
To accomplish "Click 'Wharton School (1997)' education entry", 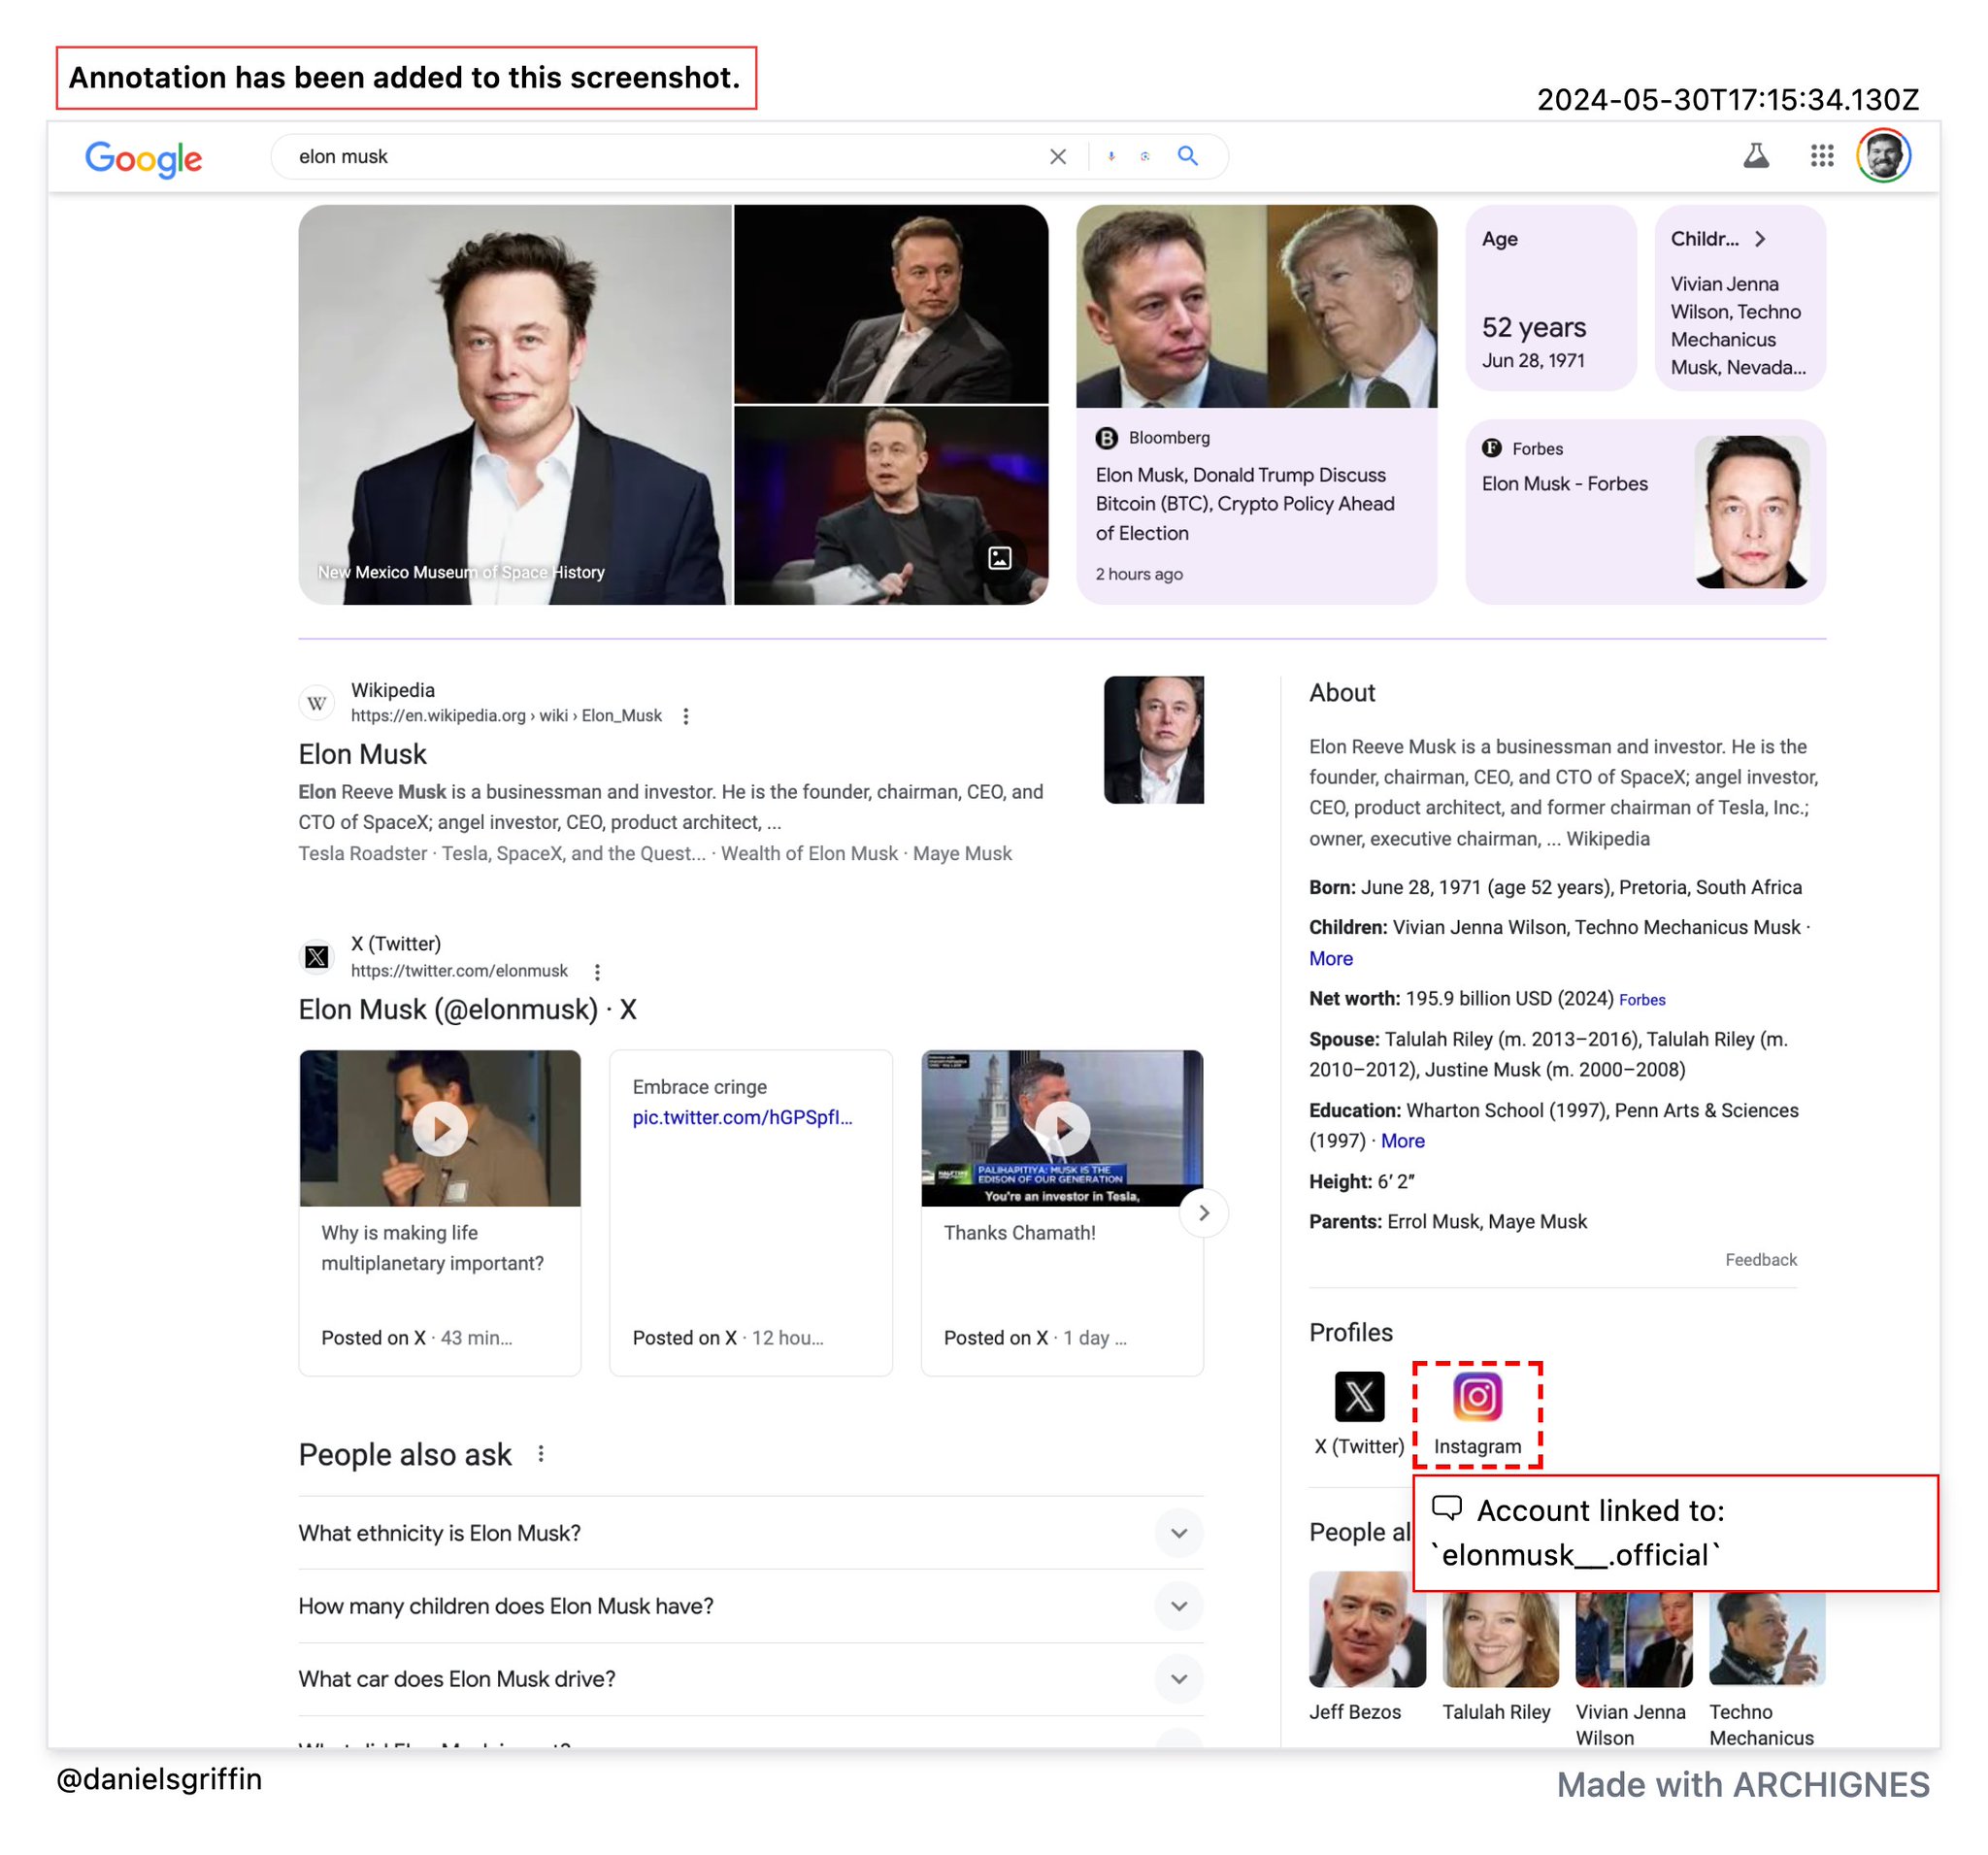I will [x=1505, y=1110].
